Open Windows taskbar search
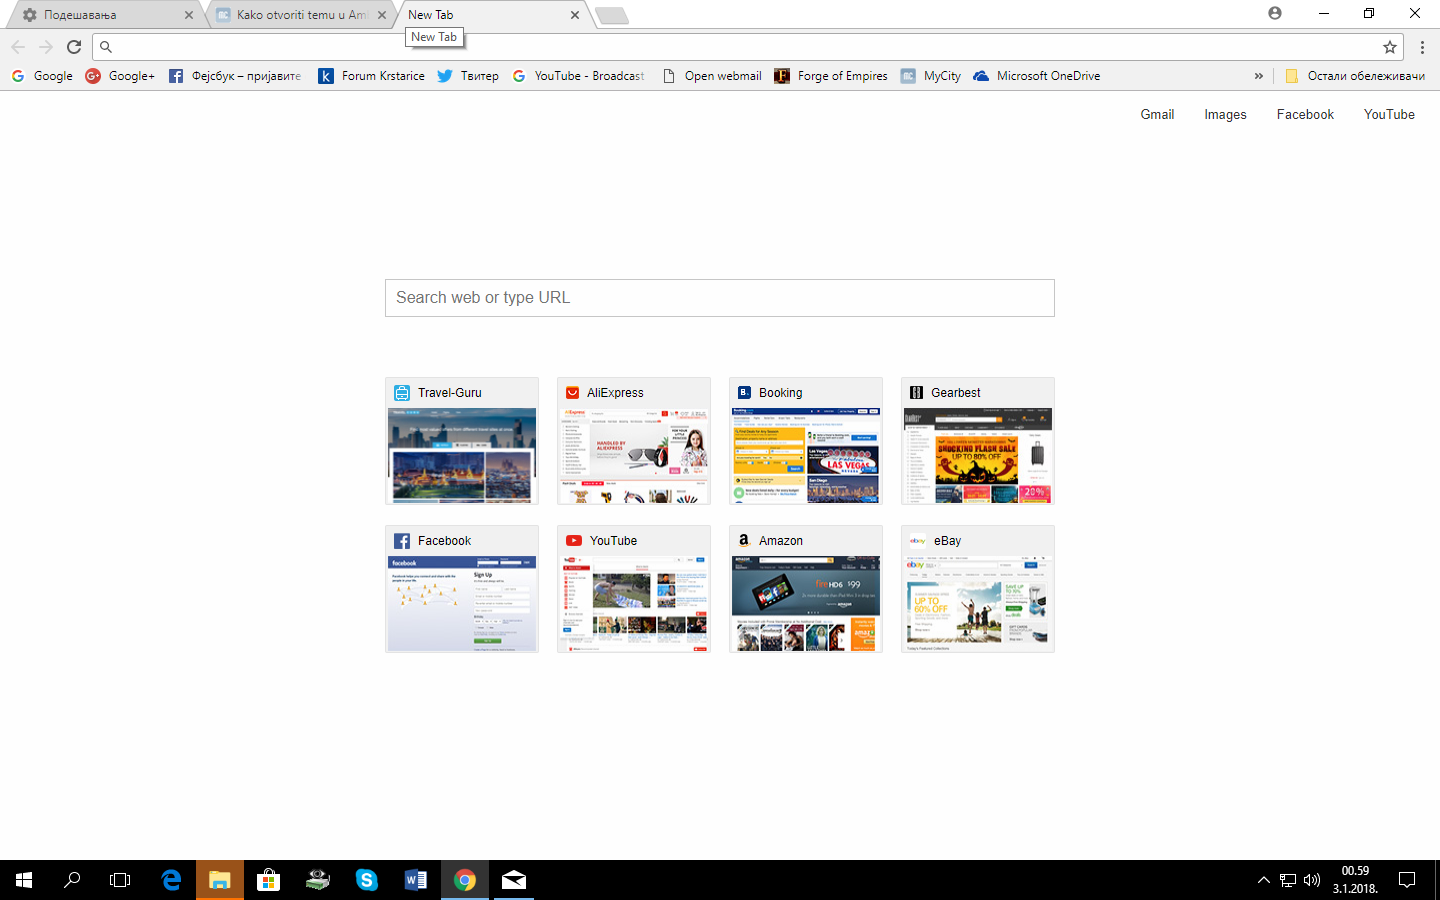This screenshot has width=1440, height=900. pos(72,880)
